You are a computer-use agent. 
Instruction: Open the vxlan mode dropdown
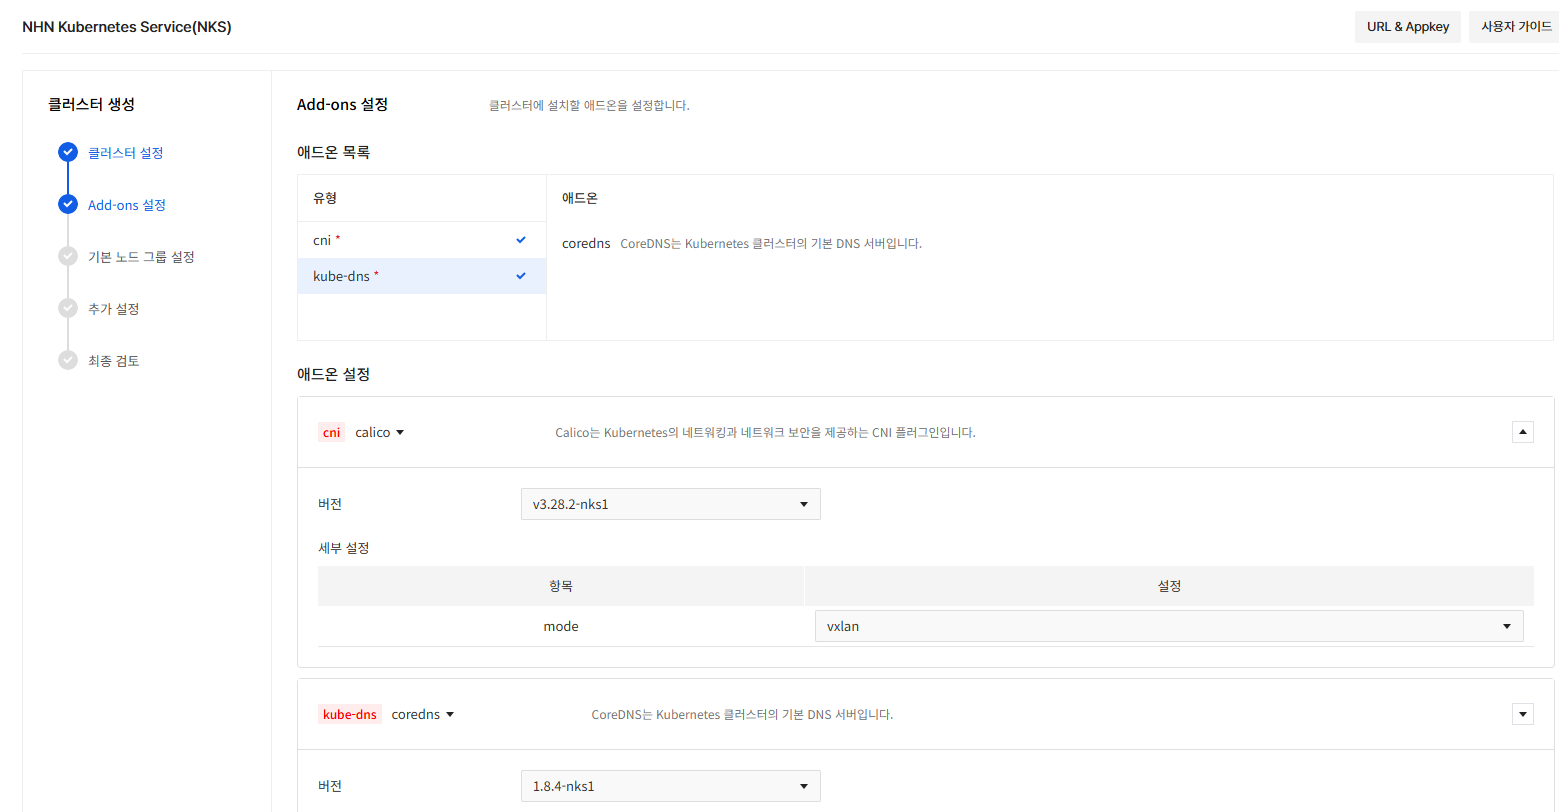click(1169, 626)
